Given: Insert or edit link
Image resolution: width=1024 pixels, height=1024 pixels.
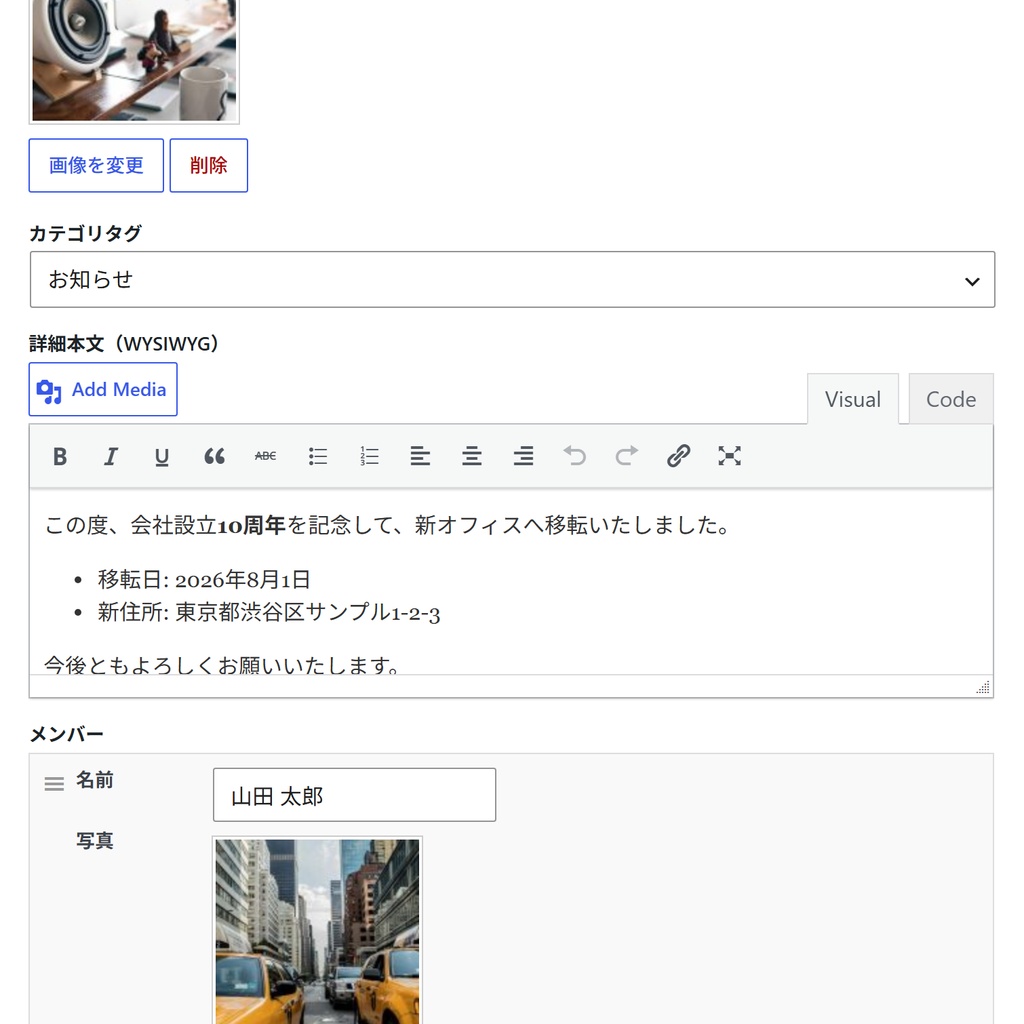Looking at the screenshot, I should click(x=678, y=456).
